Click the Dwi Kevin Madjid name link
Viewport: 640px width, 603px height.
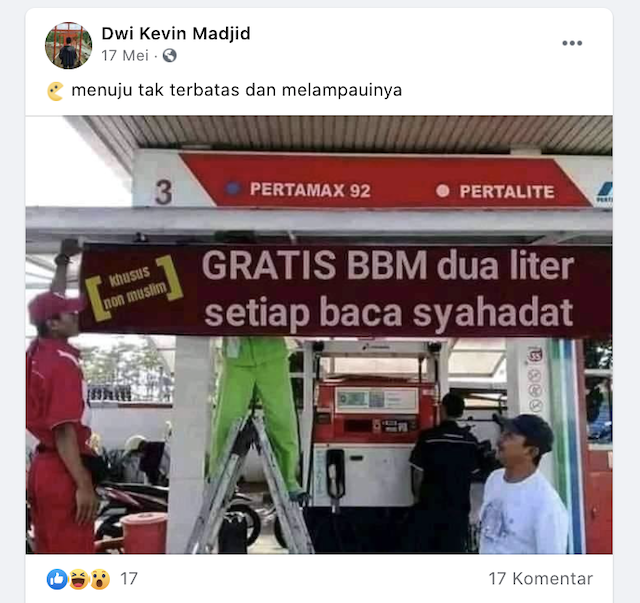click(x=176, y=33)
